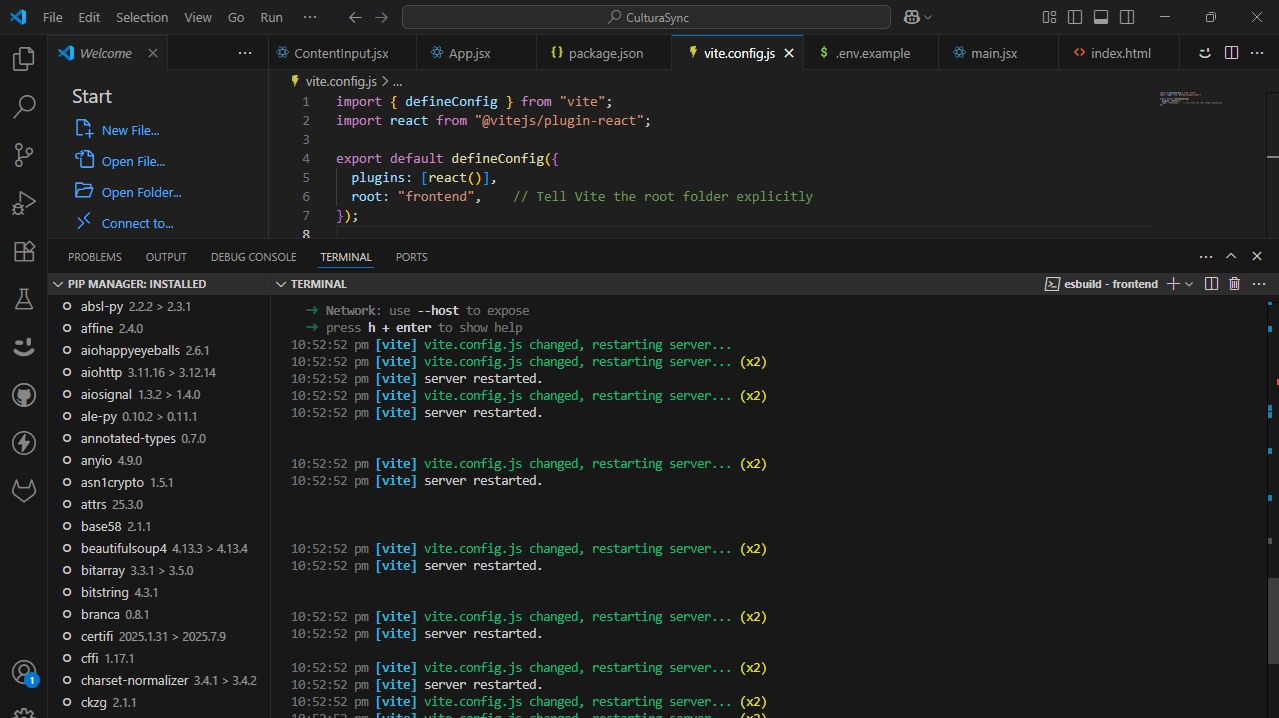Open the new terminal launch profile dropdown

(1189, 284)
